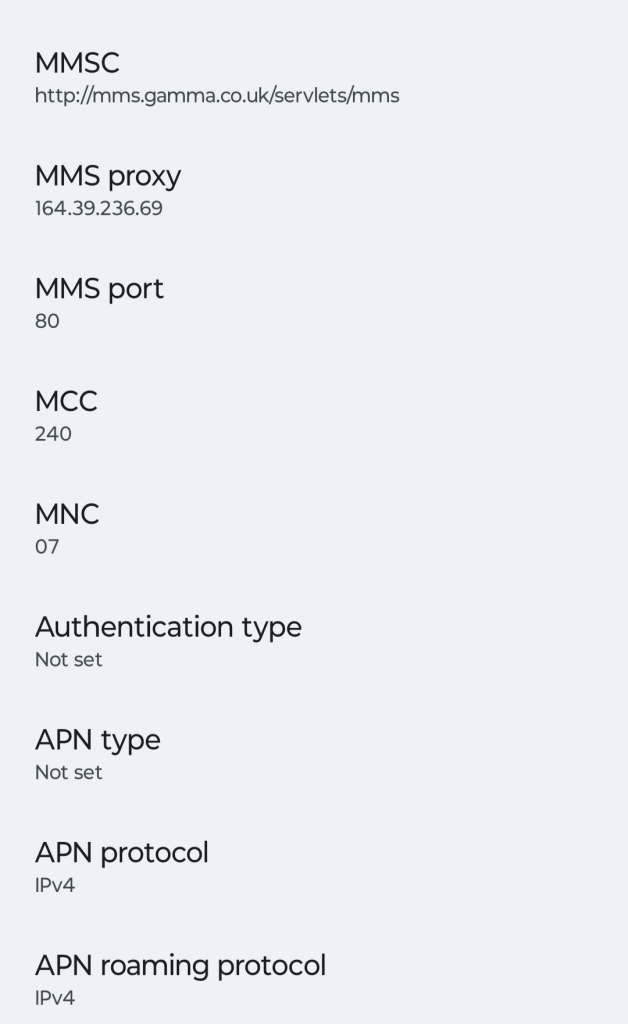Click the Gamma MMS server URL
Viewport: 628px width, 1024px height.
(216, 96)
